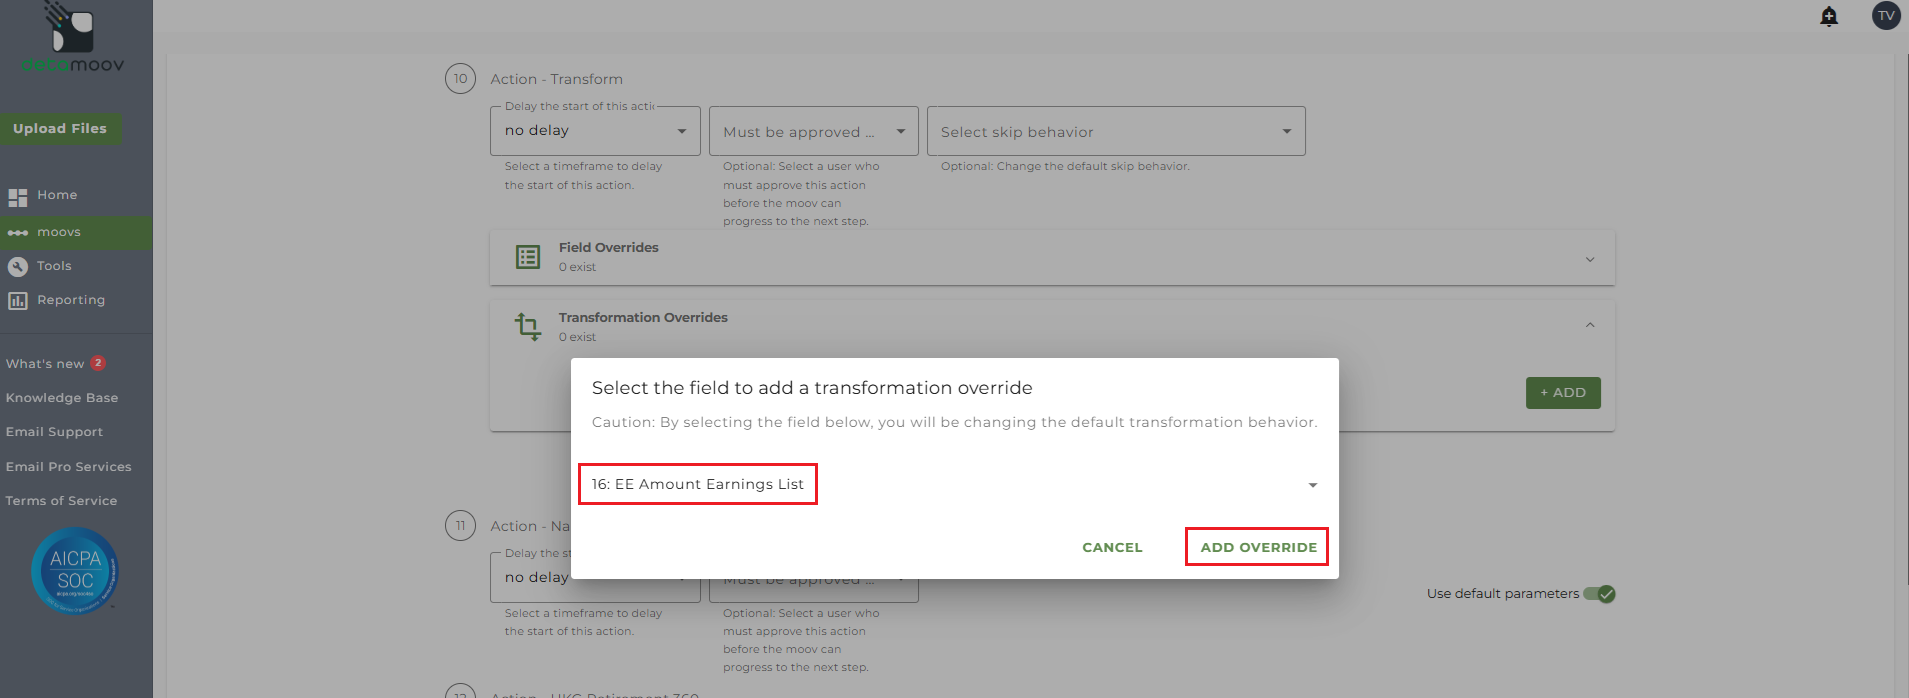Click the Tools wrench icon
Screen dimensions: 1909x698
pyautogui.click(x=18, y=267)
